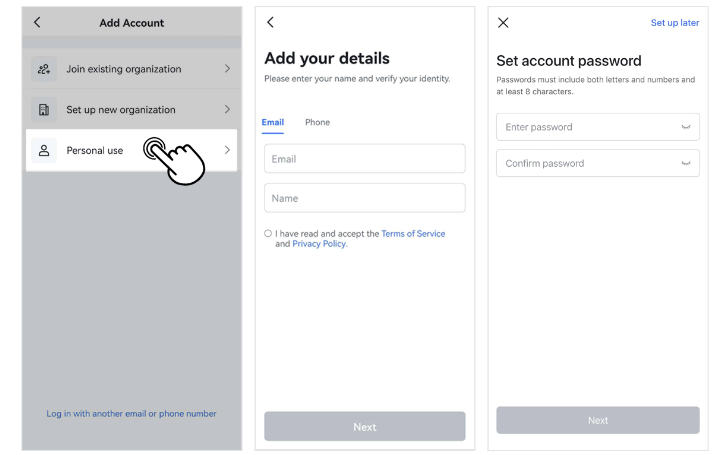Screen dimensions: 716x455
Task: Click the Personal use person icon
Action: (43, 150)
